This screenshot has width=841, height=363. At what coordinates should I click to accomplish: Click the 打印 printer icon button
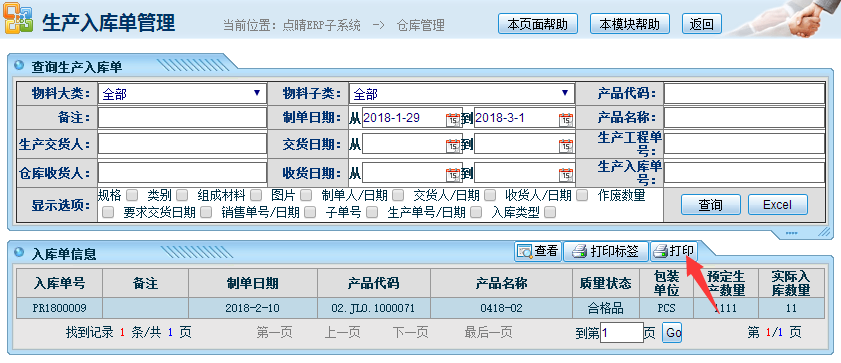(674, 251)
